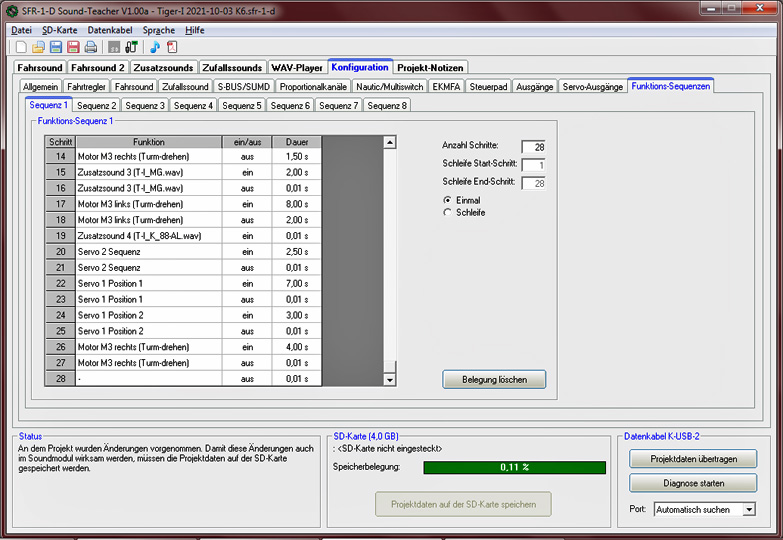Select the Schleife radio button

pyautogui.click(x=447, y=212)
